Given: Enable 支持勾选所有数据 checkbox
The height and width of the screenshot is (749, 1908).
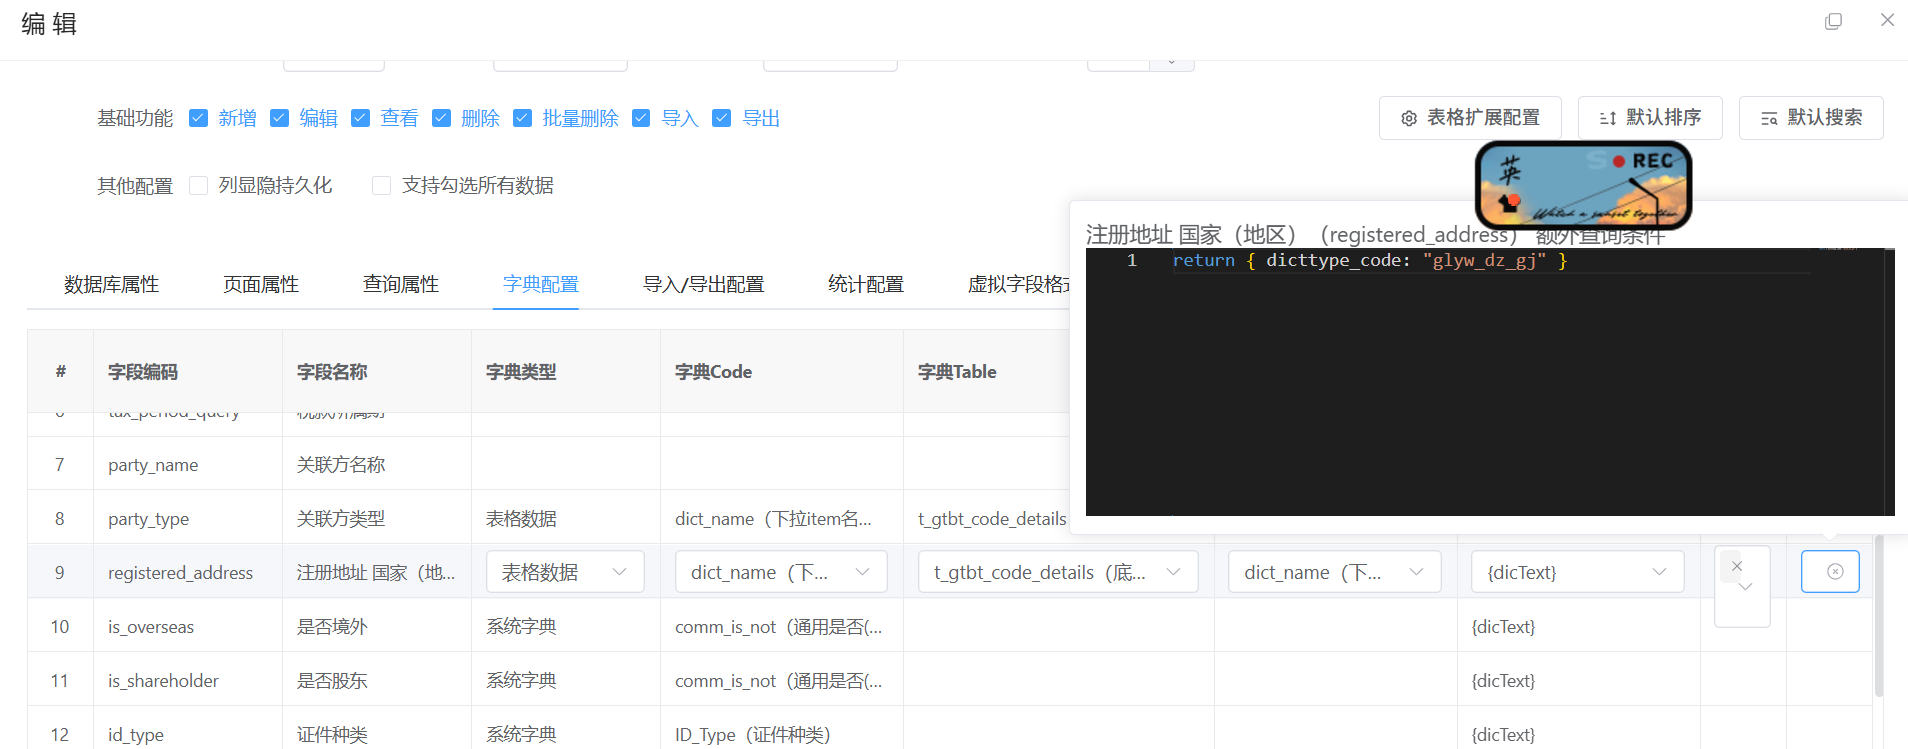Looking at the screenshot, I should pyautogui.click(x=381, y=185).
